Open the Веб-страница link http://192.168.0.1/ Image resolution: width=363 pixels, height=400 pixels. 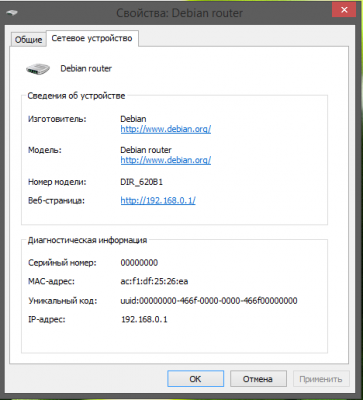158,200
